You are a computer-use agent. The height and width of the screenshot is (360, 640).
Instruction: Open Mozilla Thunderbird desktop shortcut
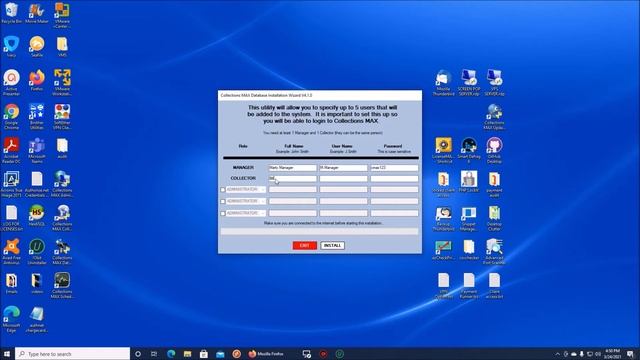(443, 82)
